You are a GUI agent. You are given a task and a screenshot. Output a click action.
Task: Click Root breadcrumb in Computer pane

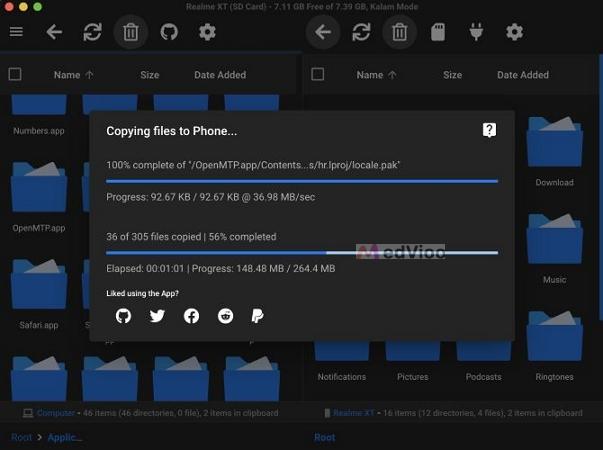[22, 437]
